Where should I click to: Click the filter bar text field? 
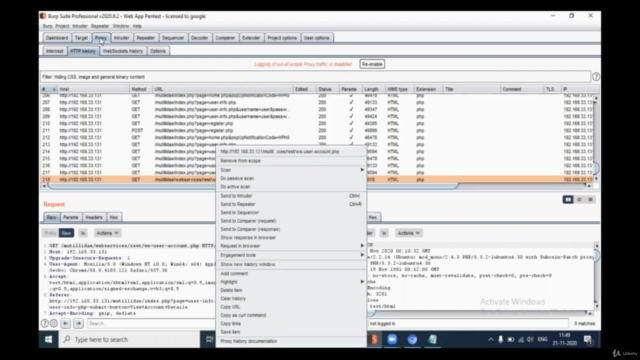[x=315, y=77]
